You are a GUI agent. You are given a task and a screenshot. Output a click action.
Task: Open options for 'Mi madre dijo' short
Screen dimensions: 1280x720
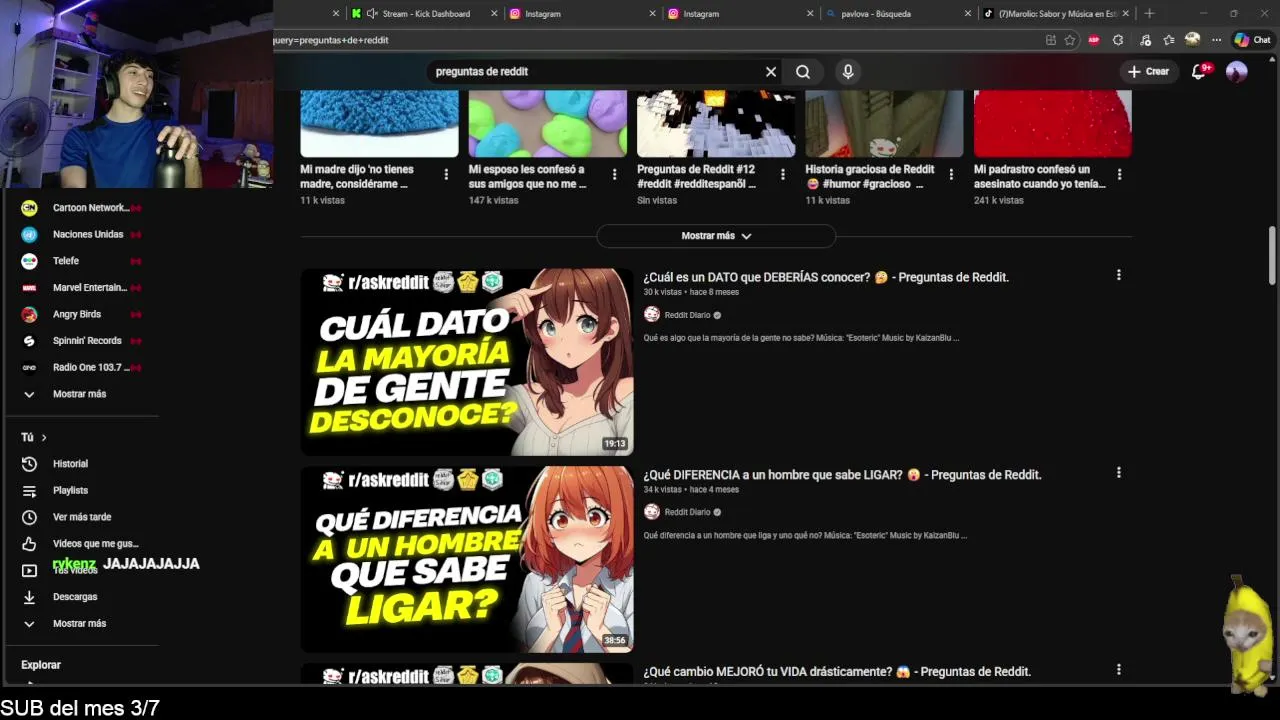coord(446,174)
